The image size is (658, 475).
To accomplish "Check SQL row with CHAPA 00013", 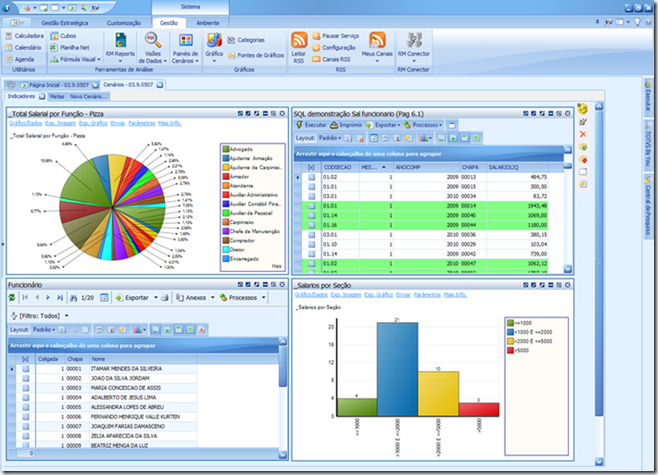I will point(311,177).
